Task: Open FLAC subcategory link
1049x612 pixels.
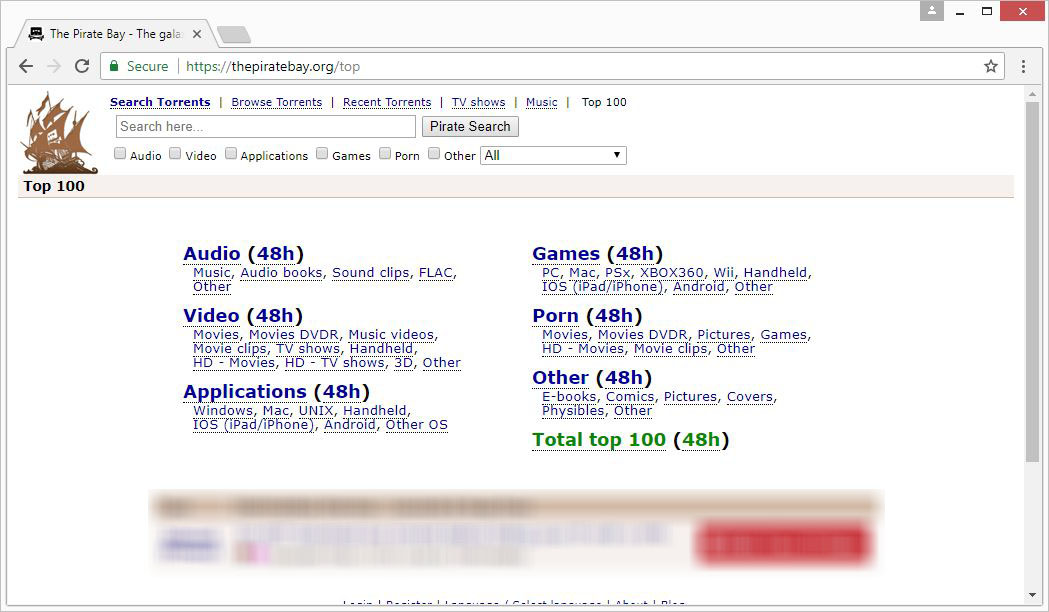Action: click(x=436, y=272)
